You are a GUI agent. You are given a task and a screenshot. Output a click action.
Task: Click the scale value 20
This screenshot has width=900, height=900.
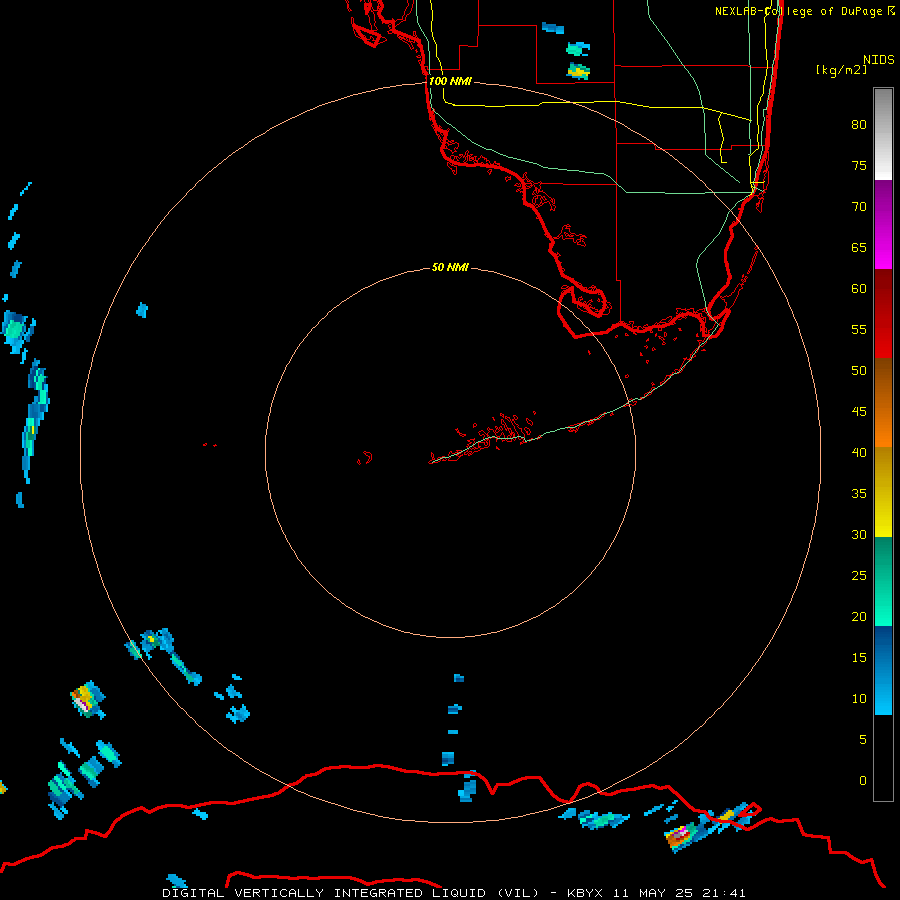pos(859,616)
